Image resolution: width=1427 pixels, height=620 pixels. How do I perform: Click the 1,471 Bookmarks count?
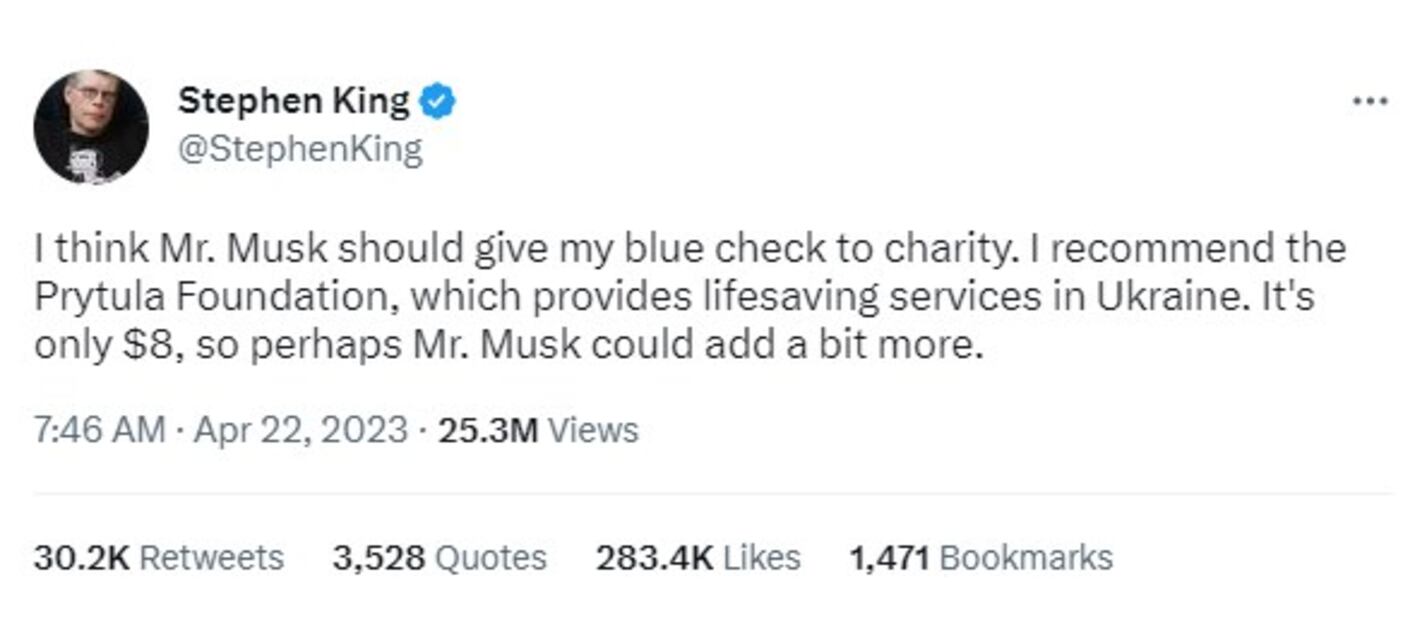pyautogui.click(x=980, y=557)
